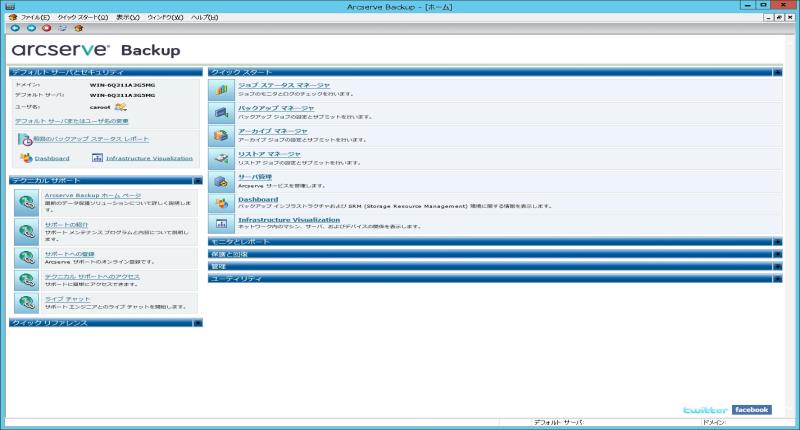Open the ファイル(F) menu
The width and height of the screenshot is (800, 430).
35,17
